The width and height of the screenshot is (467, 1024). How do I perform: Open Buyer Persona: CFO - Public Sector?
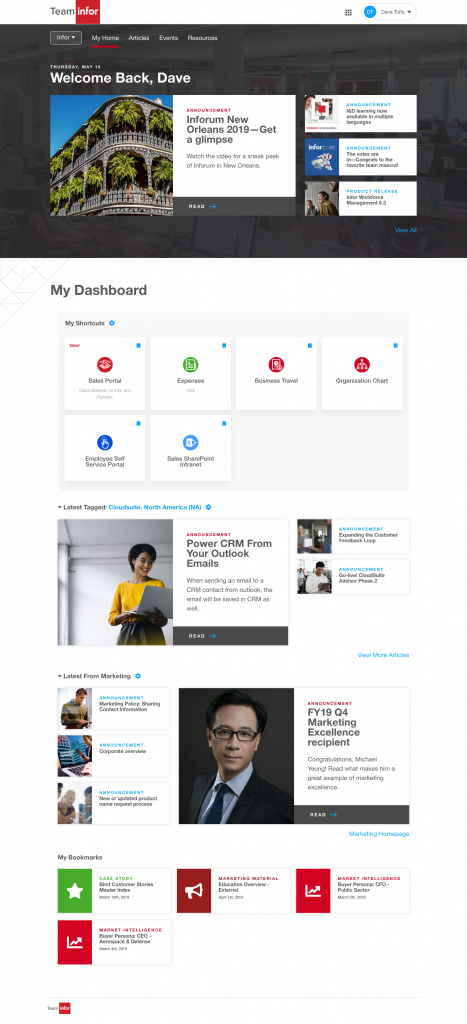pos(353,890)
